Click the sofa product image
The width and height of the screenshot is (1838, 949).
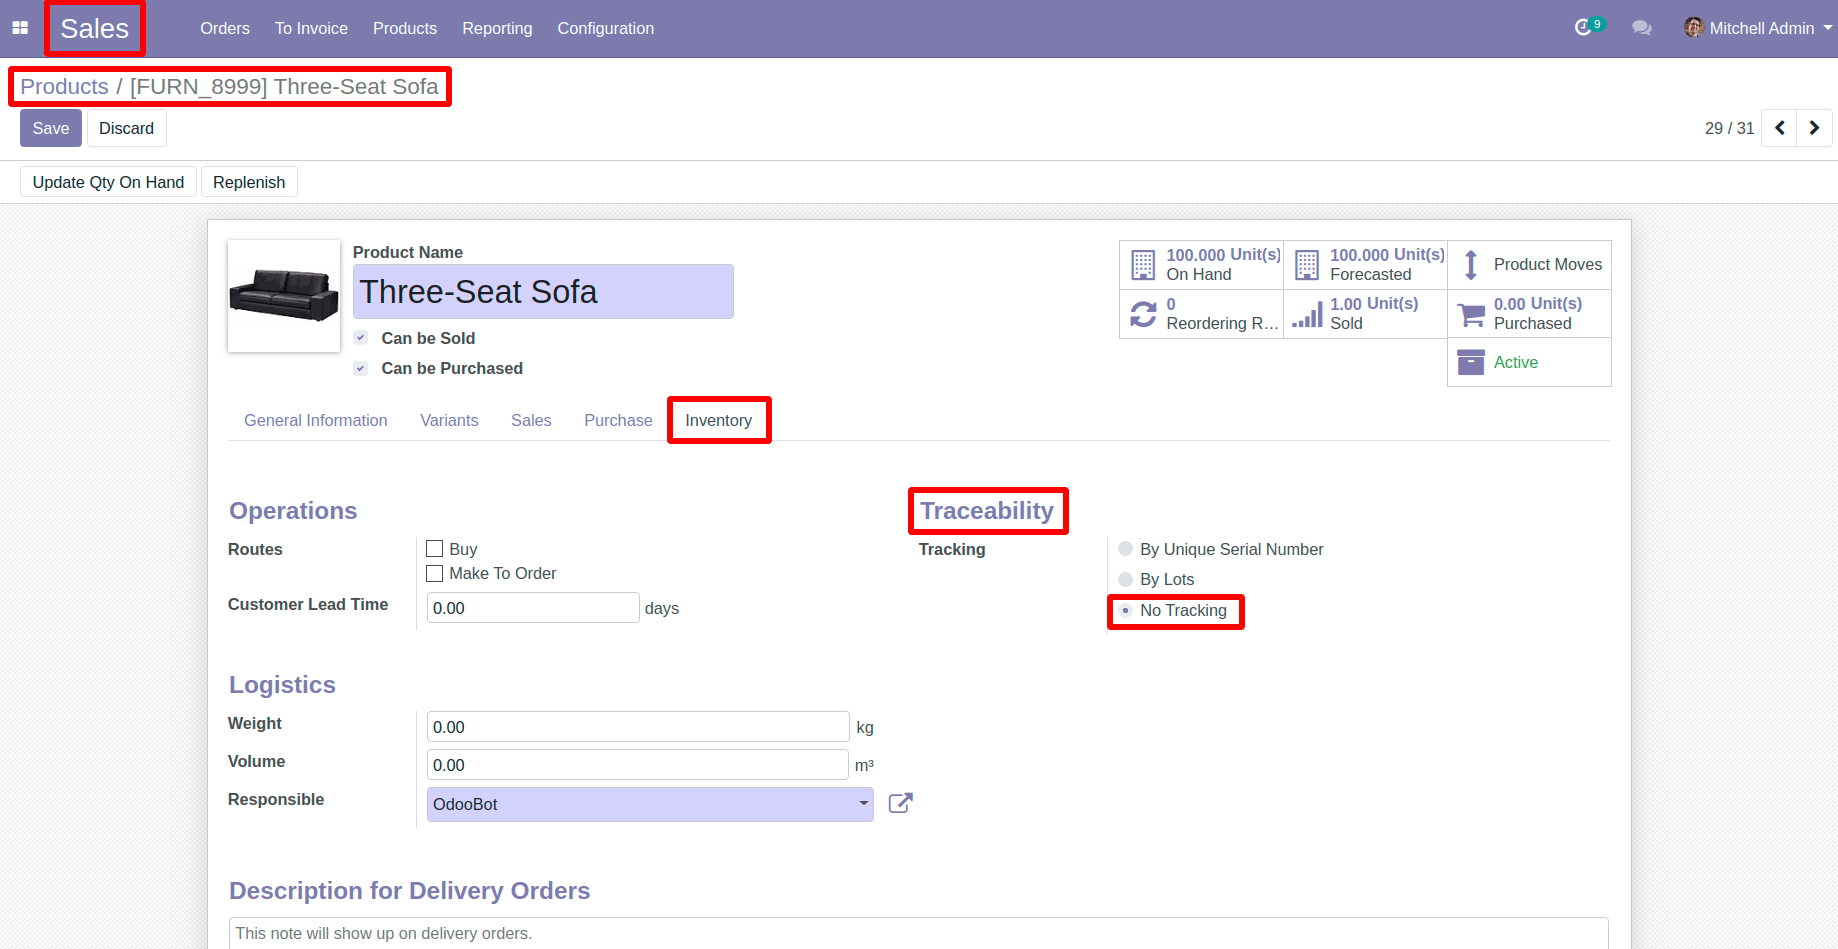pyautogui.click(x=284, y=296)
